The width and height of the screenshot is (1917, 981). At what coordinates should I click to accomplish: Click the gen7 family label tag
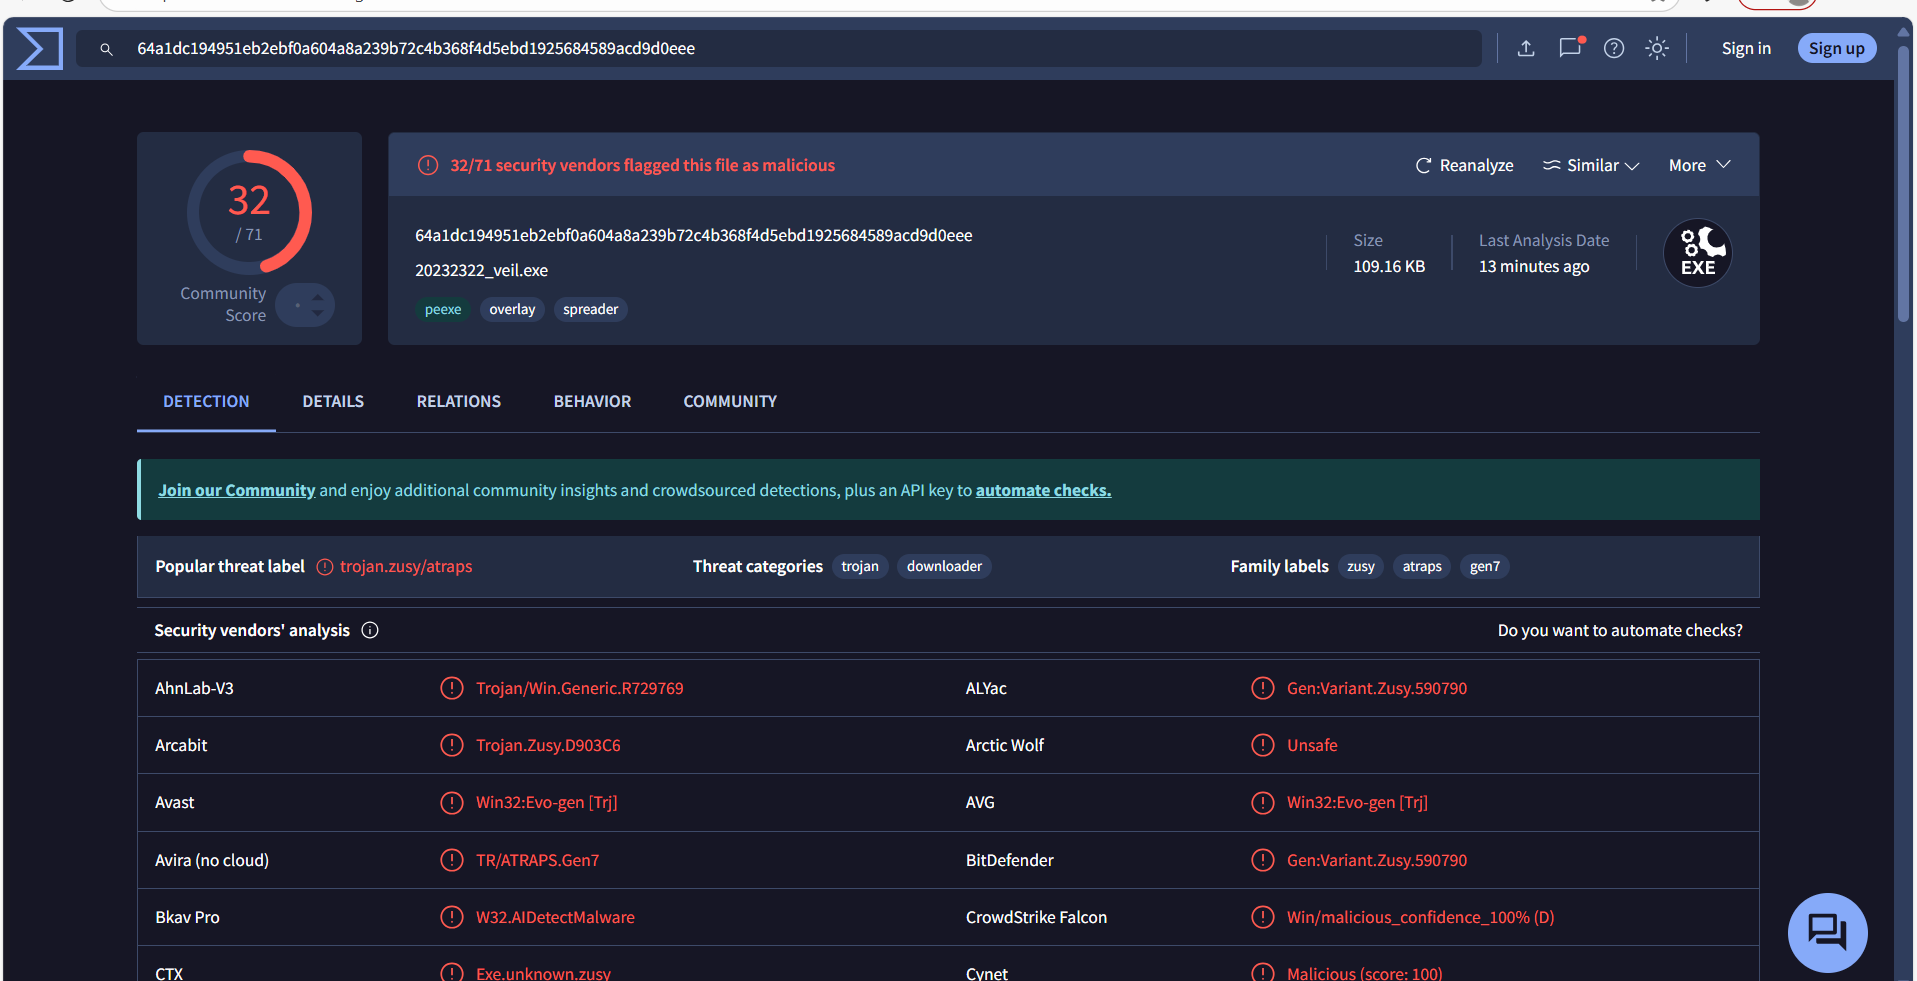tap(1485, 567)
